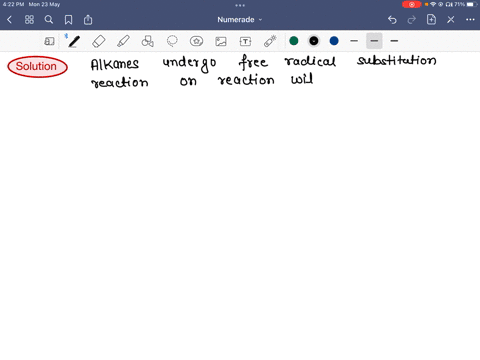Viewport: 480px width, 360px height.
Task: Choose the green pen color
Action: [x=294, y=41]
